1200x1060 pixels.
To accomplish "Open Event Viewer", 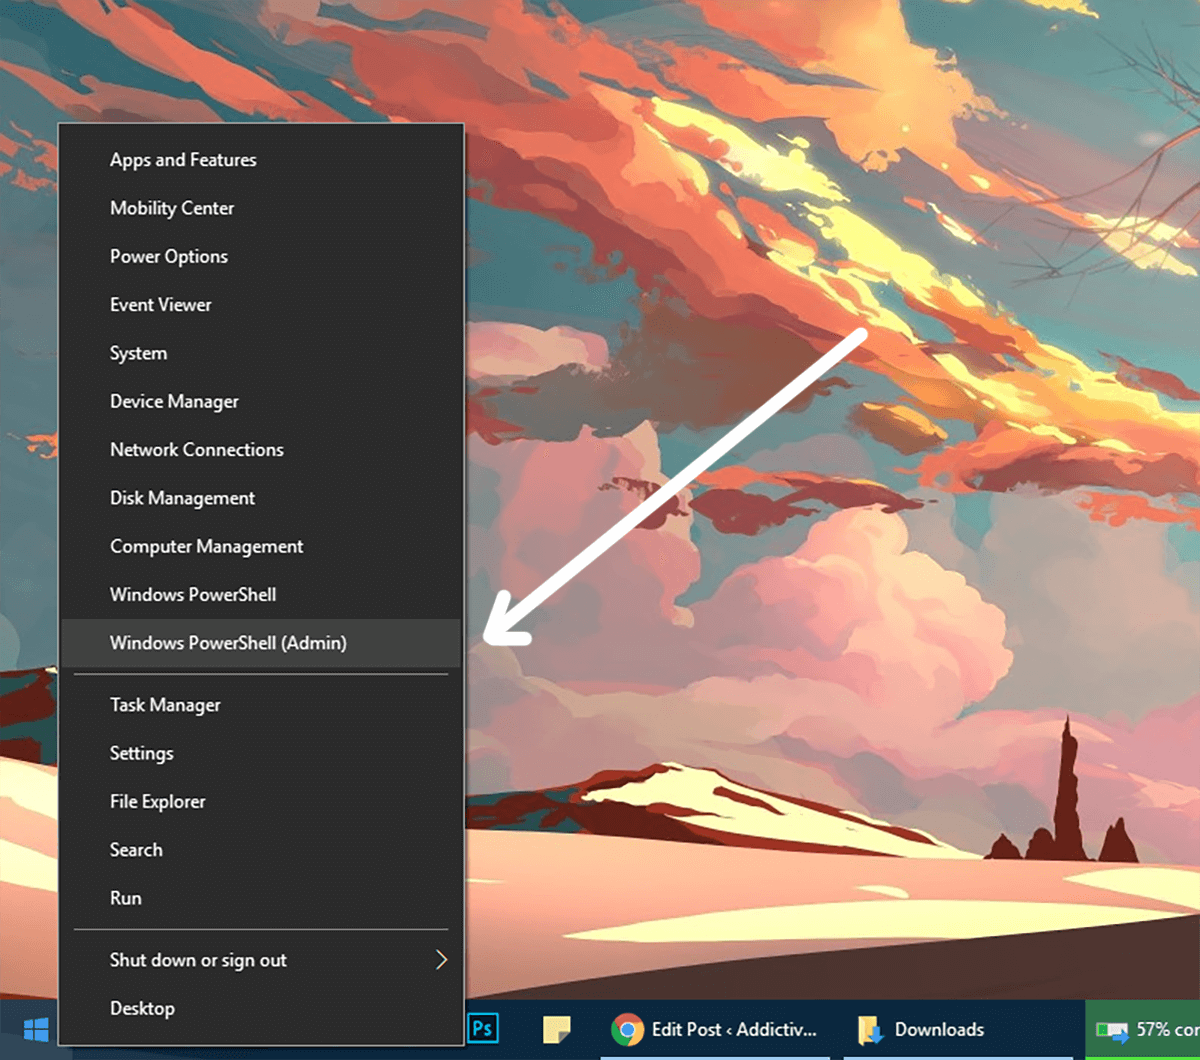I will [262, 305].
